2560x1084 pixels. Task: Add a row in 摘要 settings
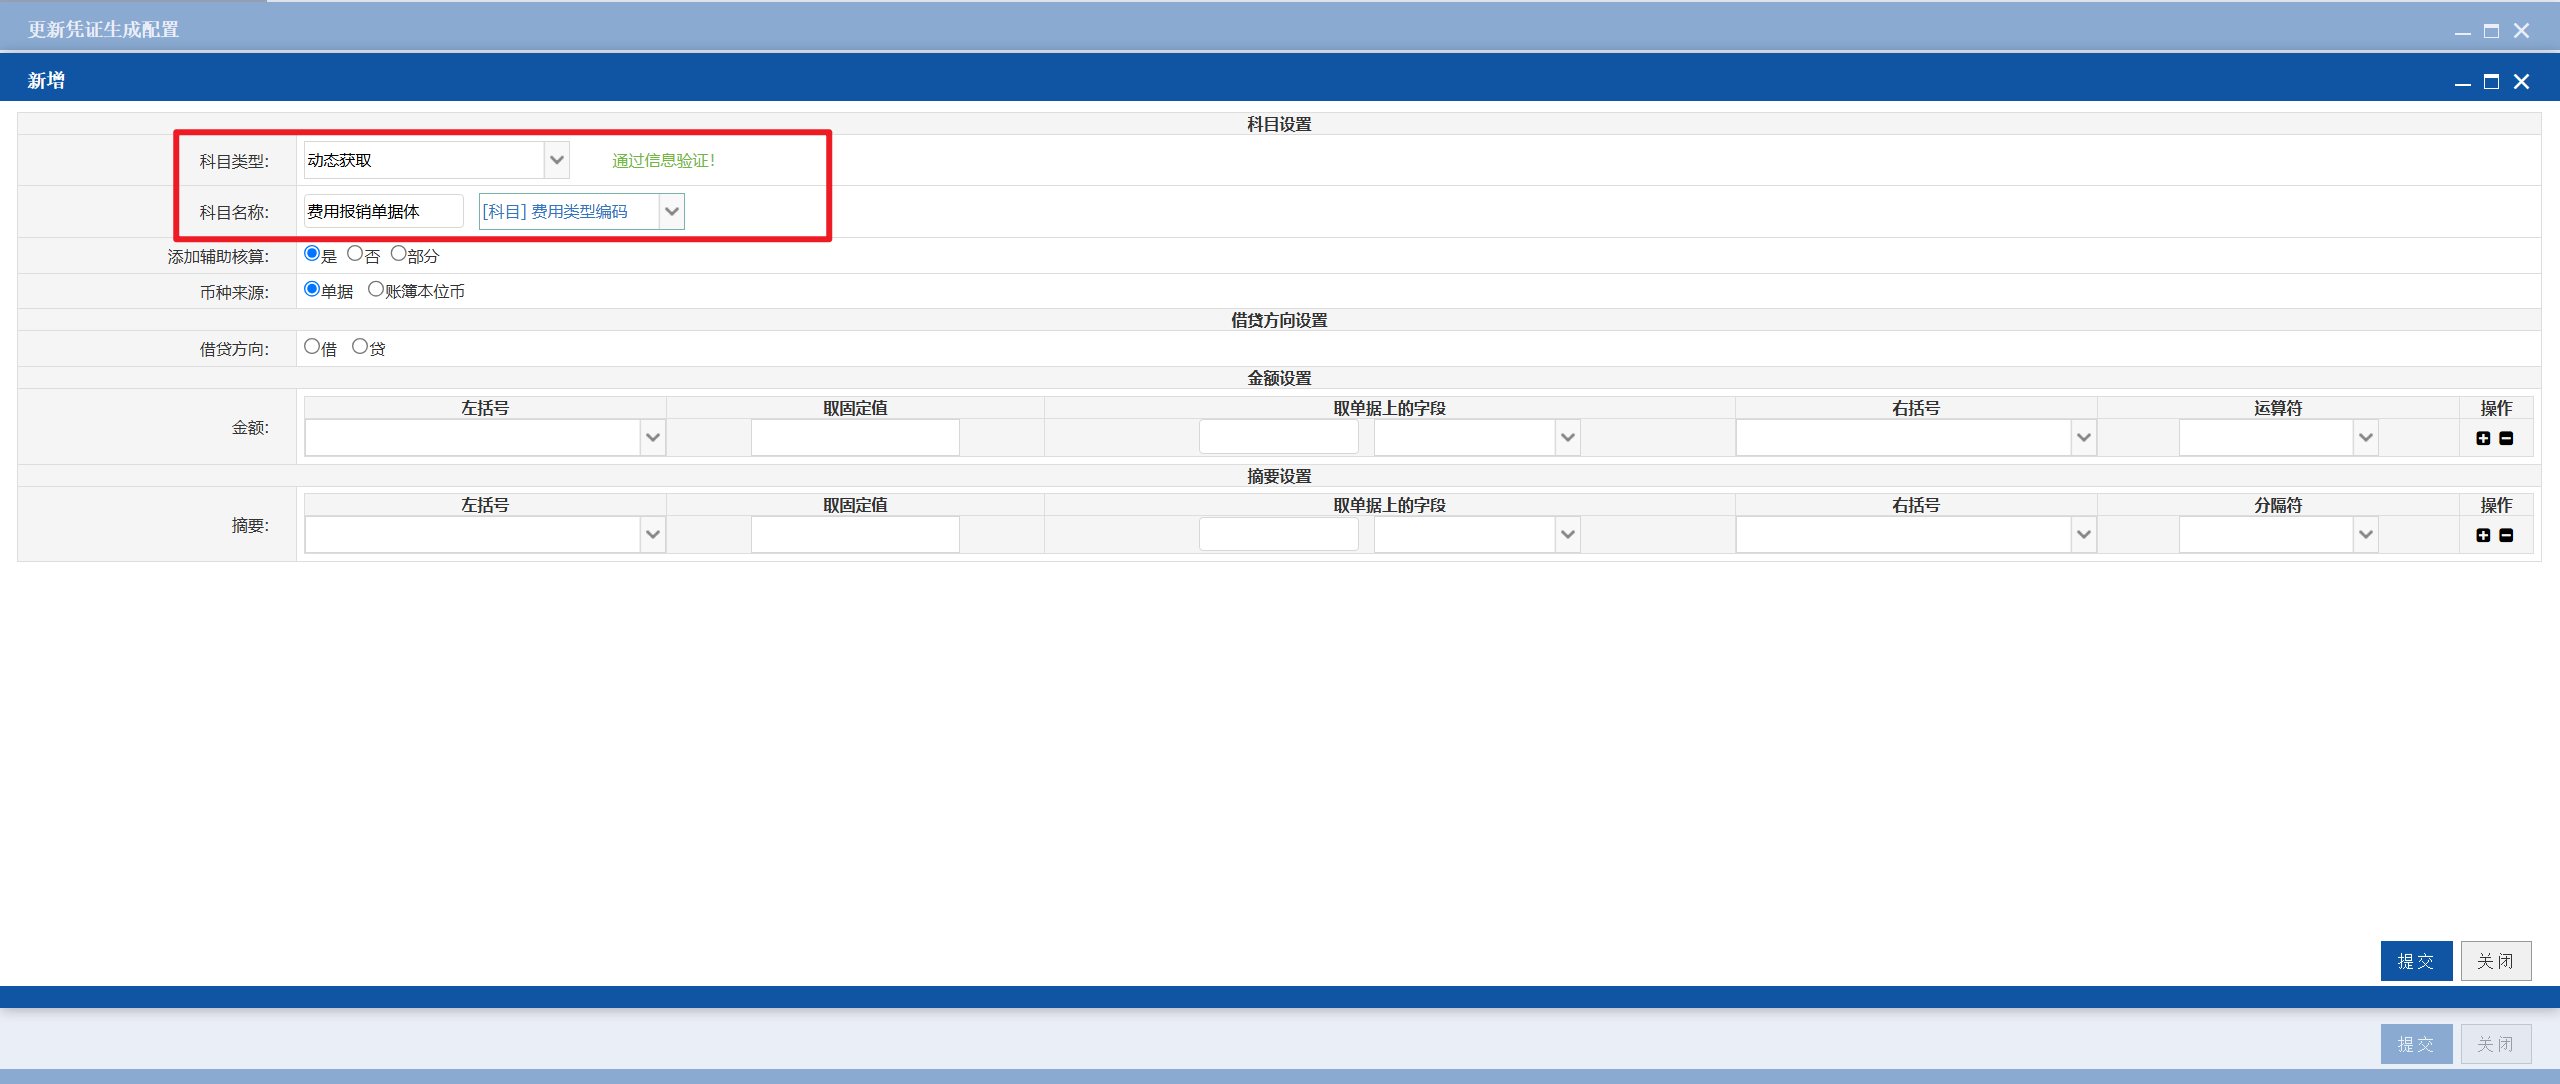pyautogui.click(x=2483, y=535)
